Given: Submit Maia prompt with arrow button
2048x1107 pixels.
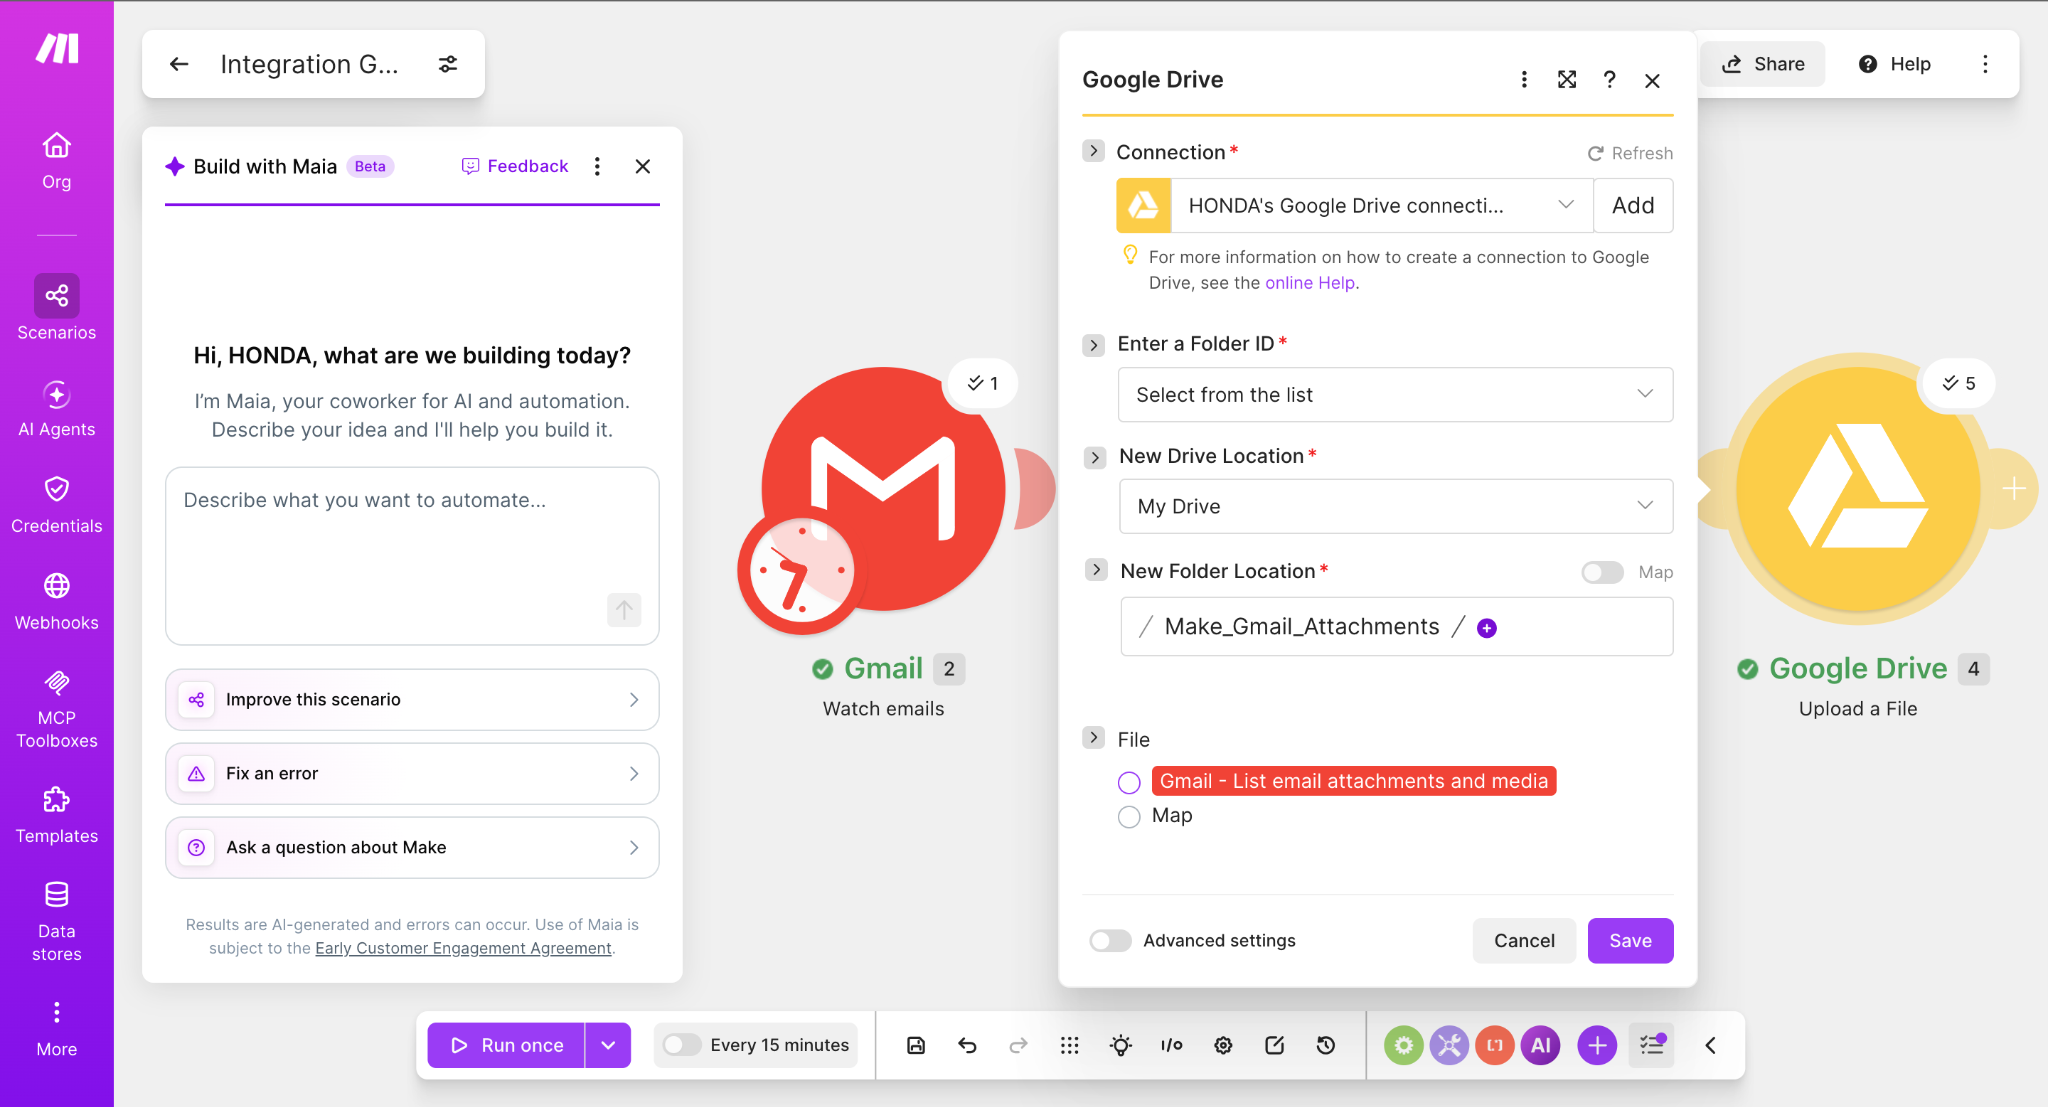Looking at the screenshot, I should tap(624, 609).
